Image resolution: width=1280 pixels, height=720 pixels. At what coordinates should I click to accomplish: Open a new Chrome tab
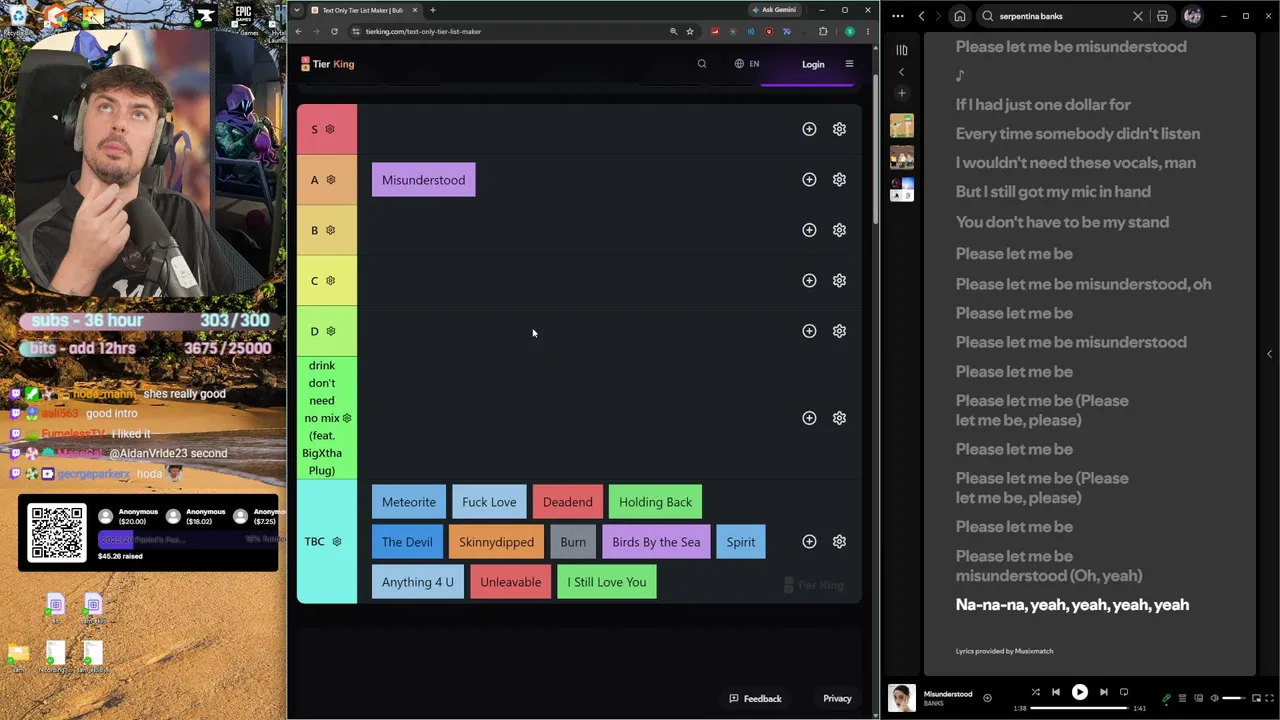tap(433, 10)
